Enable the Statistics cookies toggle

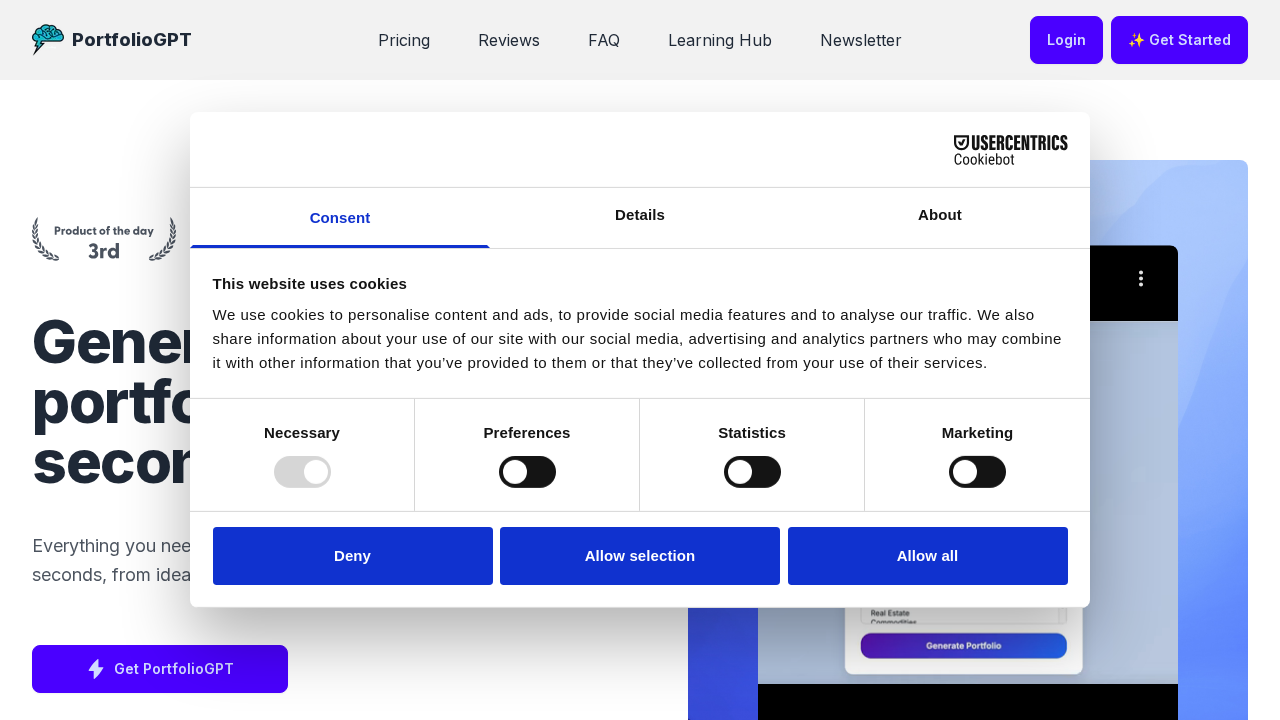pyautogui.click(x=752, y=472)
